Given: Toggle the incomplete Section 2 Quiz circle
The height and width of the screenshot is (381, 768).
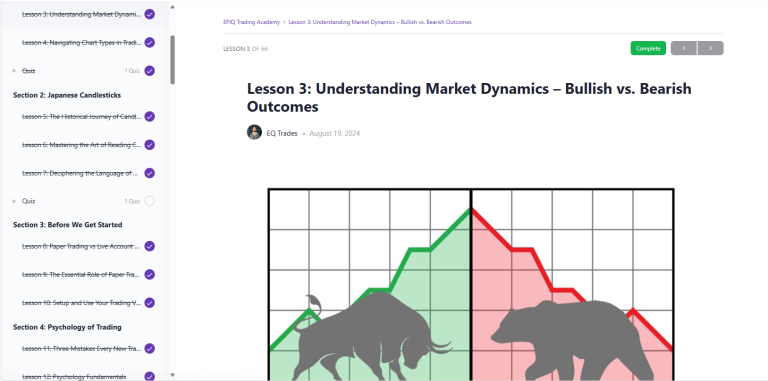Looking at the screenshot, I should 150,201.
